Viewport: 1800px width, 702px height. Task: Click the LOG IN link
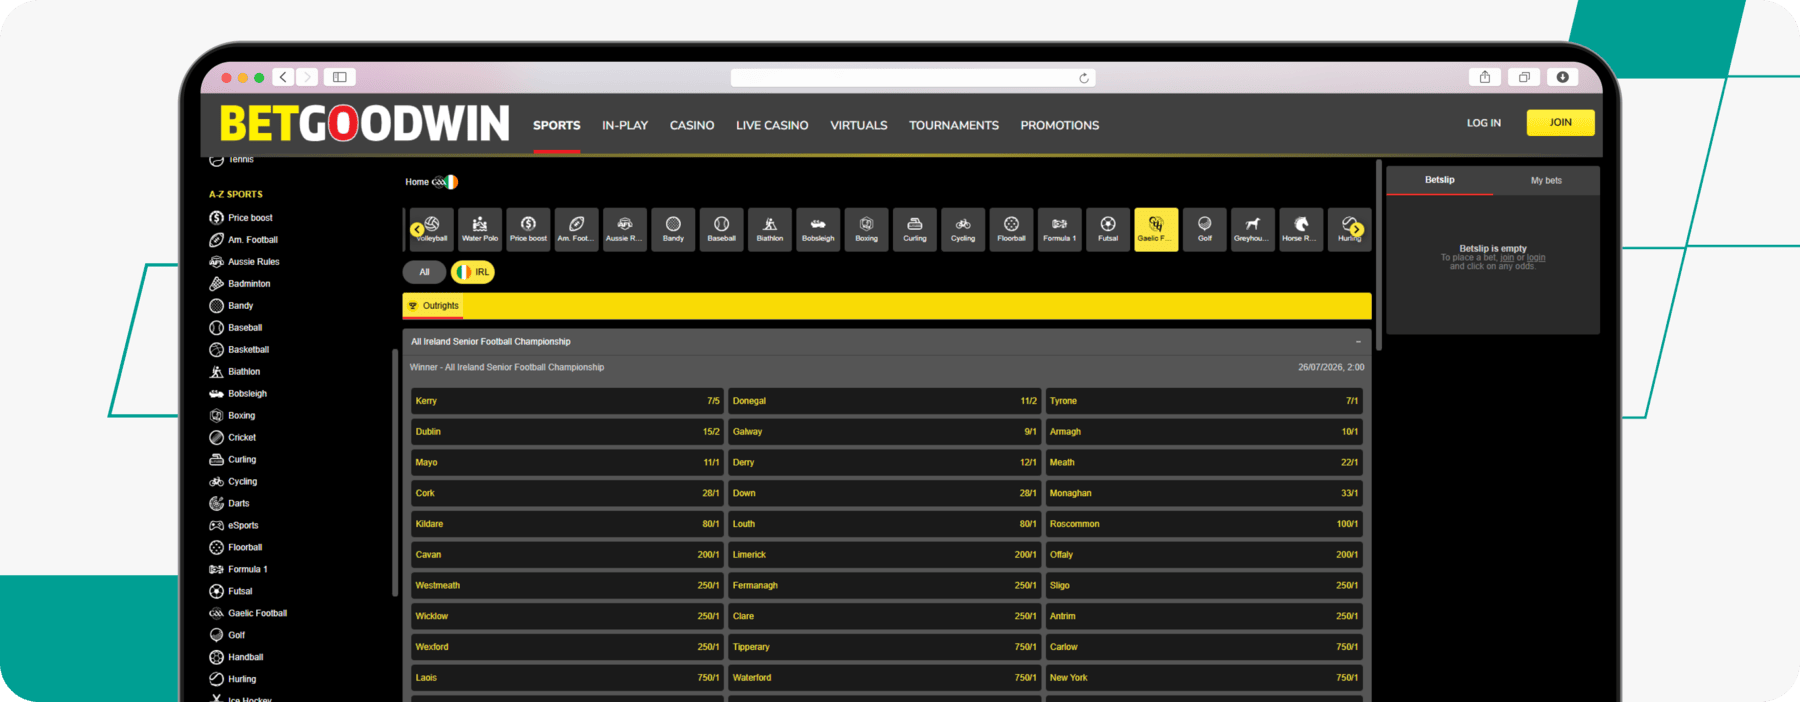[1484, 123]
